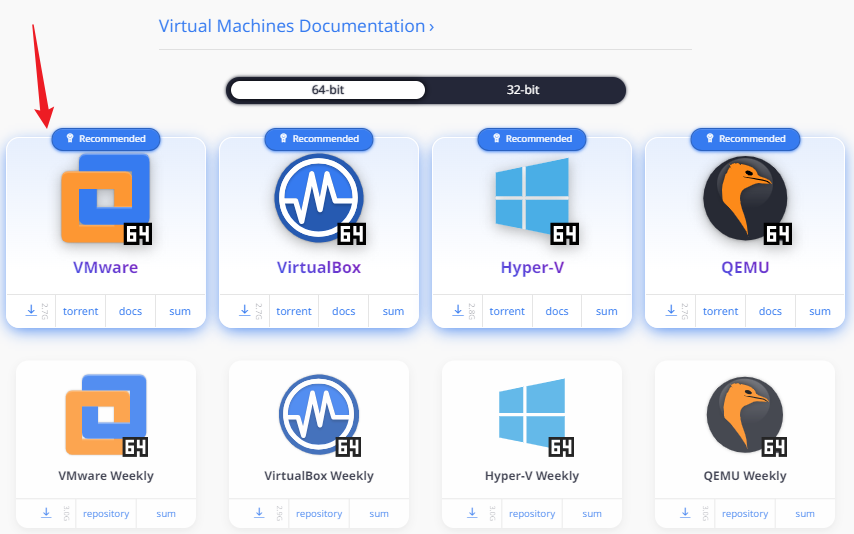Open docs for VMware
Screen dimensions: 854x534
click(x=130, y=311)
